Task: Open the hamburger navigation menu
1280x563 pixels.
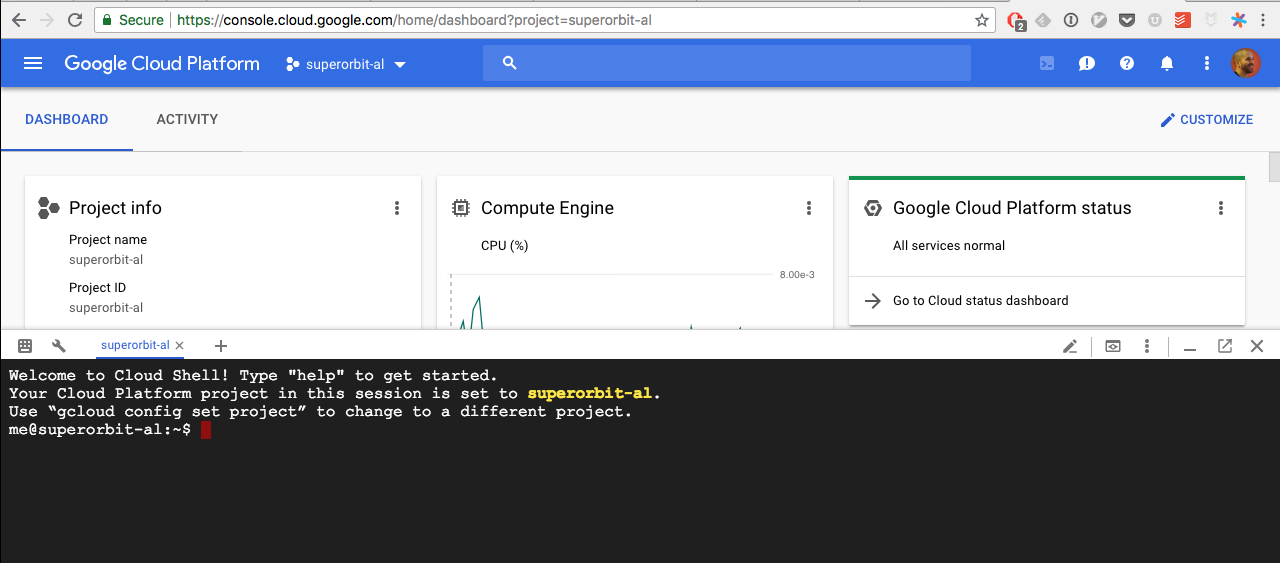Action: [33, 63]
